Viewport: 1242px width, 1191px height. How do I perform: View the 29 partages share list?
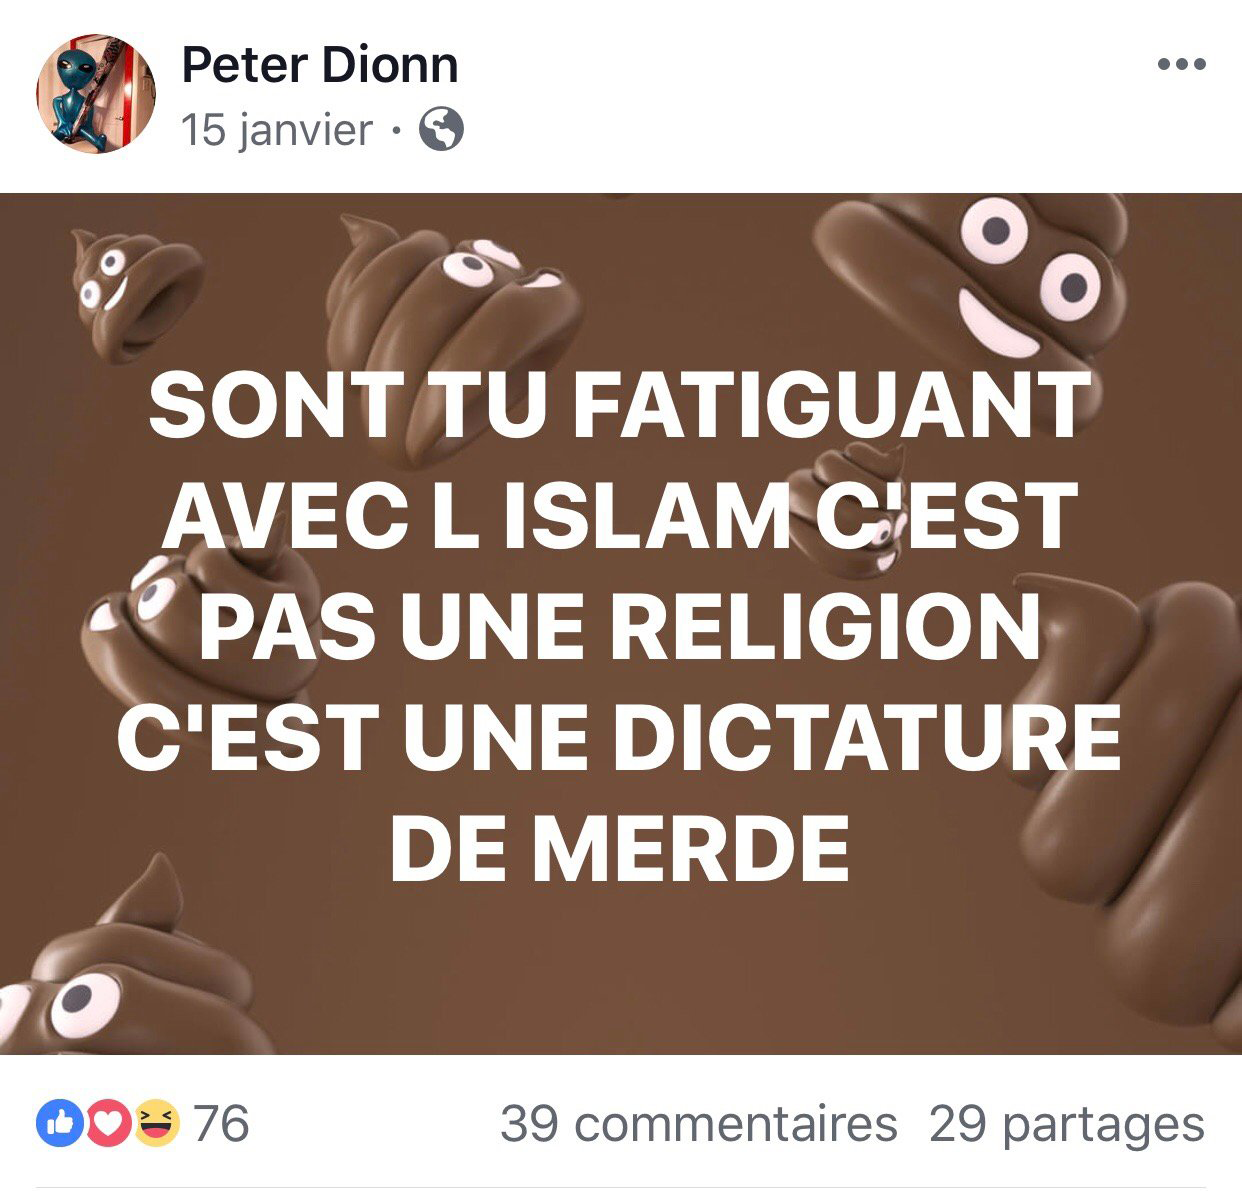[1067, 1124]
